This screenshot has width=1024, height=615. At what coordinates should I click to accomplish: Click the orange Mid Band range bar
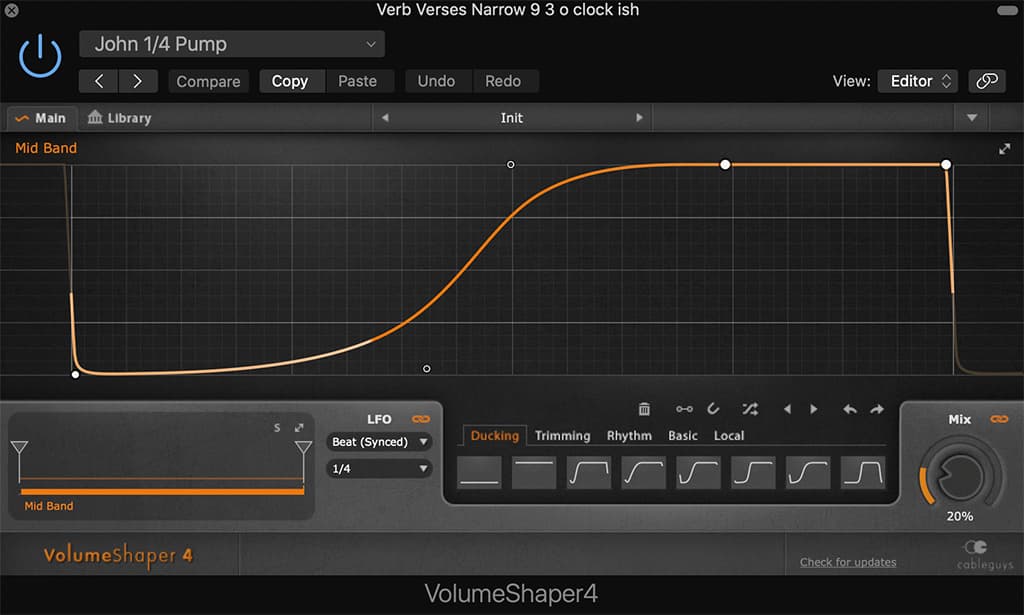tap(163, 491)
